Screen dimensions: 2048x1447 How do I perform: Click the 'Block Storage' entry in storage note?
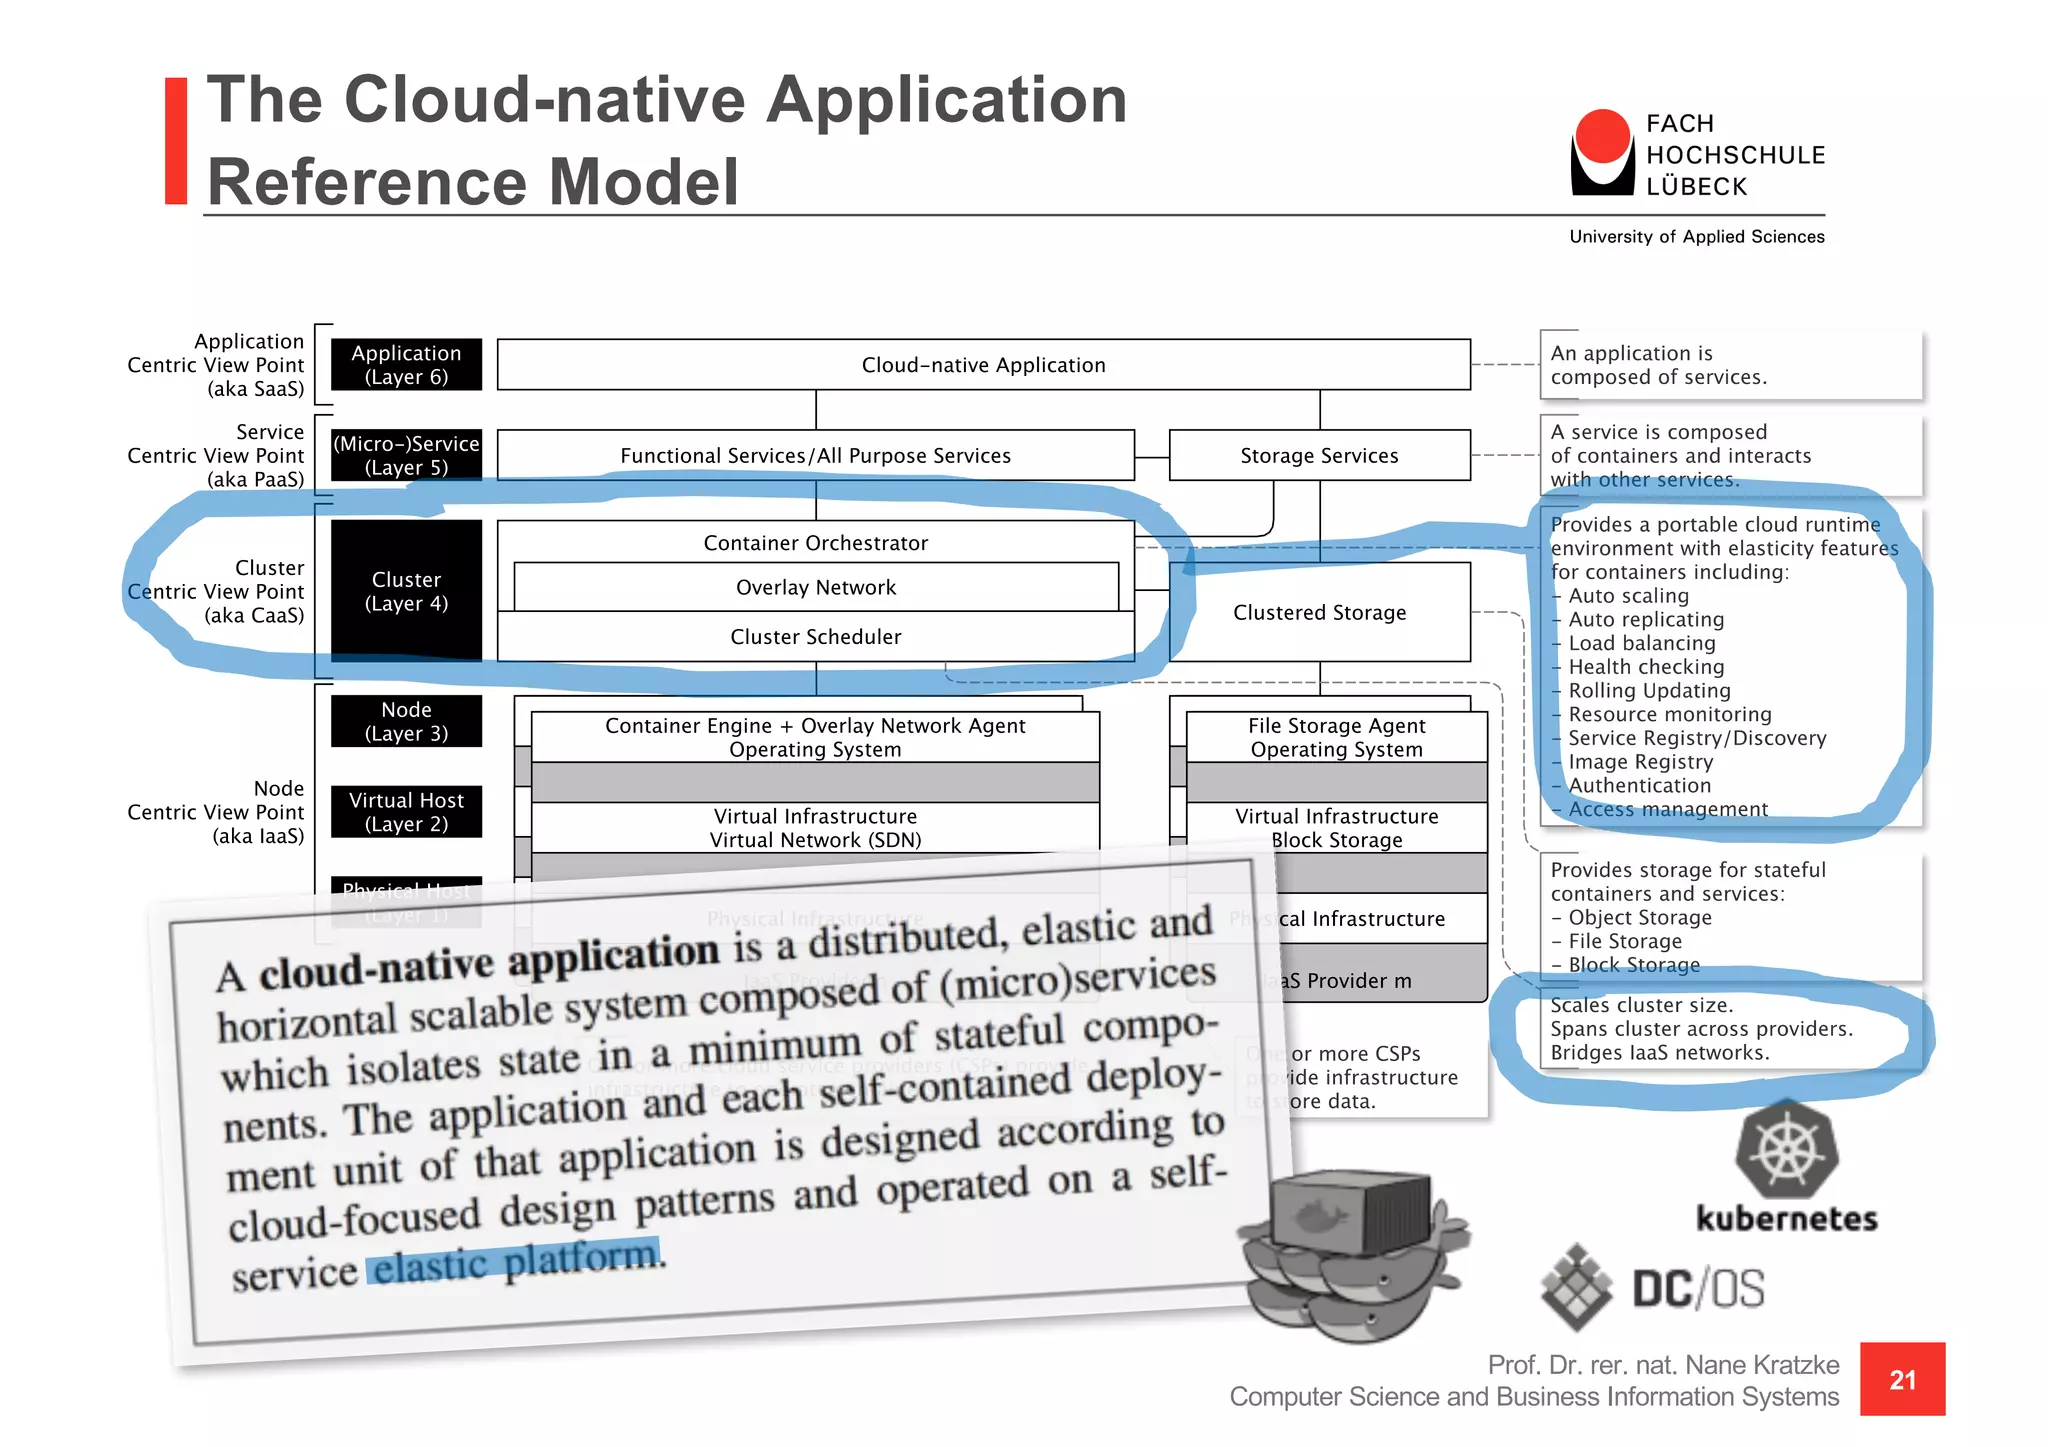(1626, 965)
